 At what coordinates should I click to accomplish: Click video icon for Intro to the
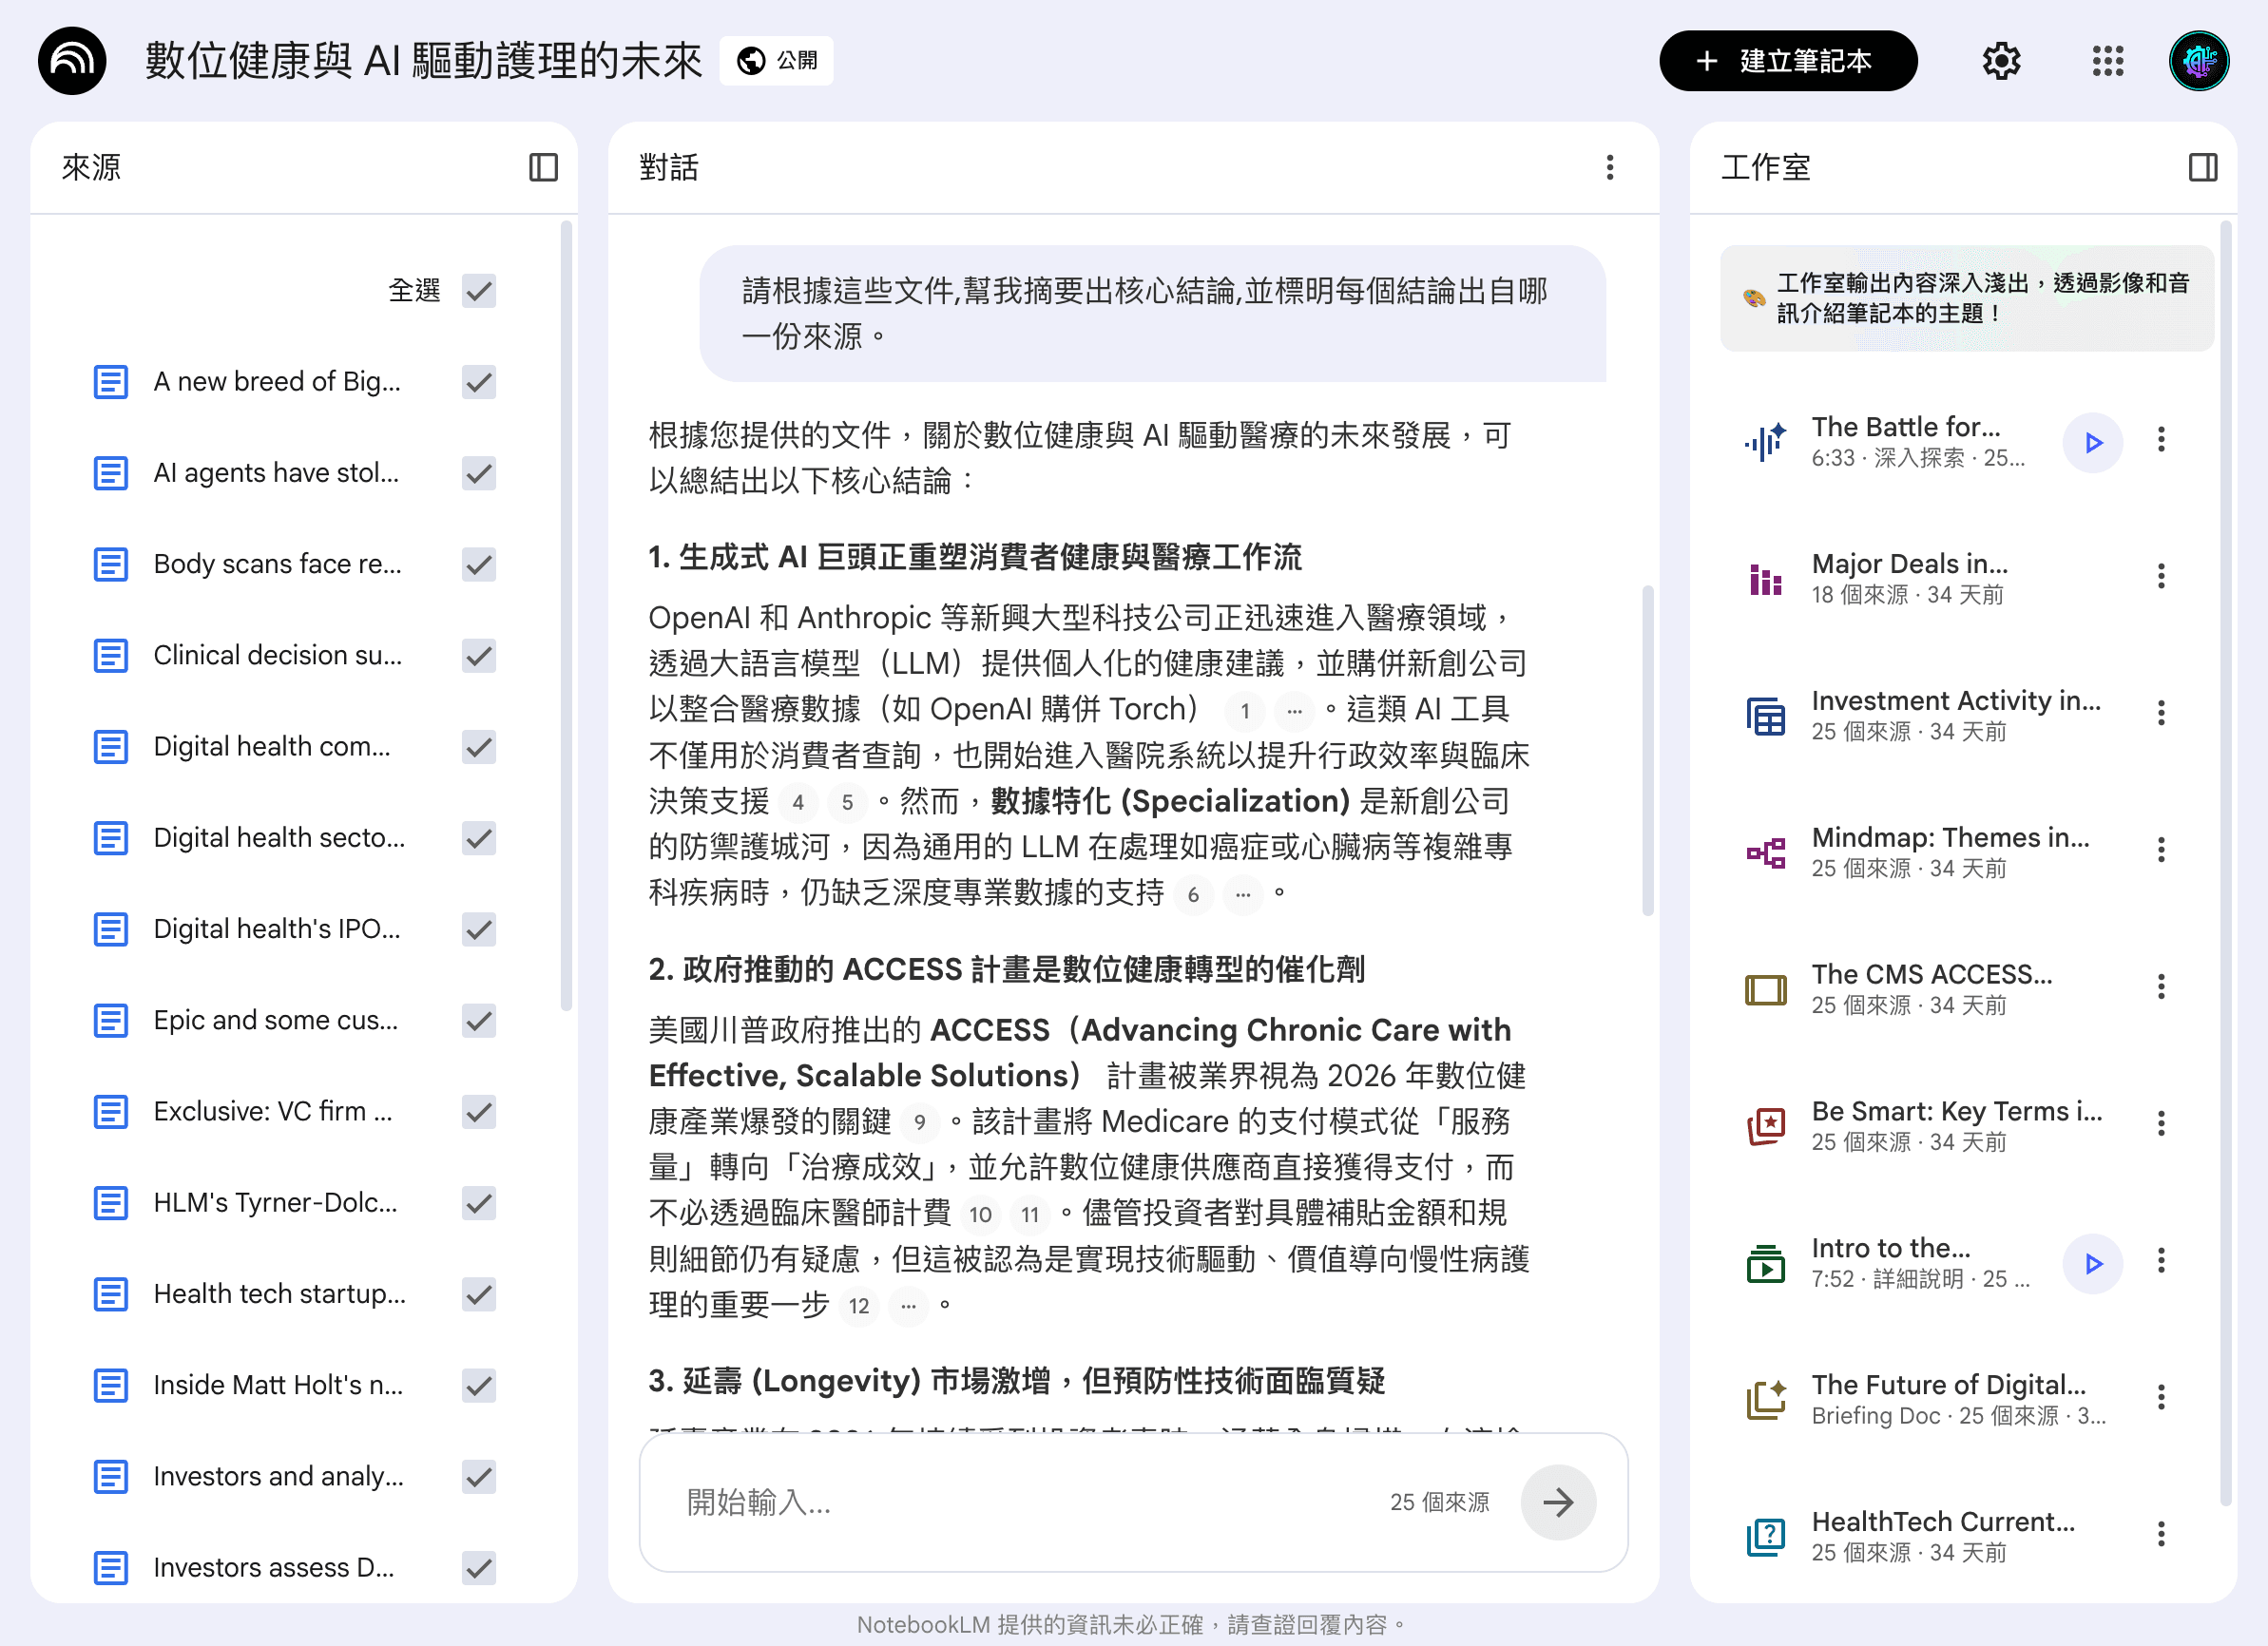click(1765, 1263)
